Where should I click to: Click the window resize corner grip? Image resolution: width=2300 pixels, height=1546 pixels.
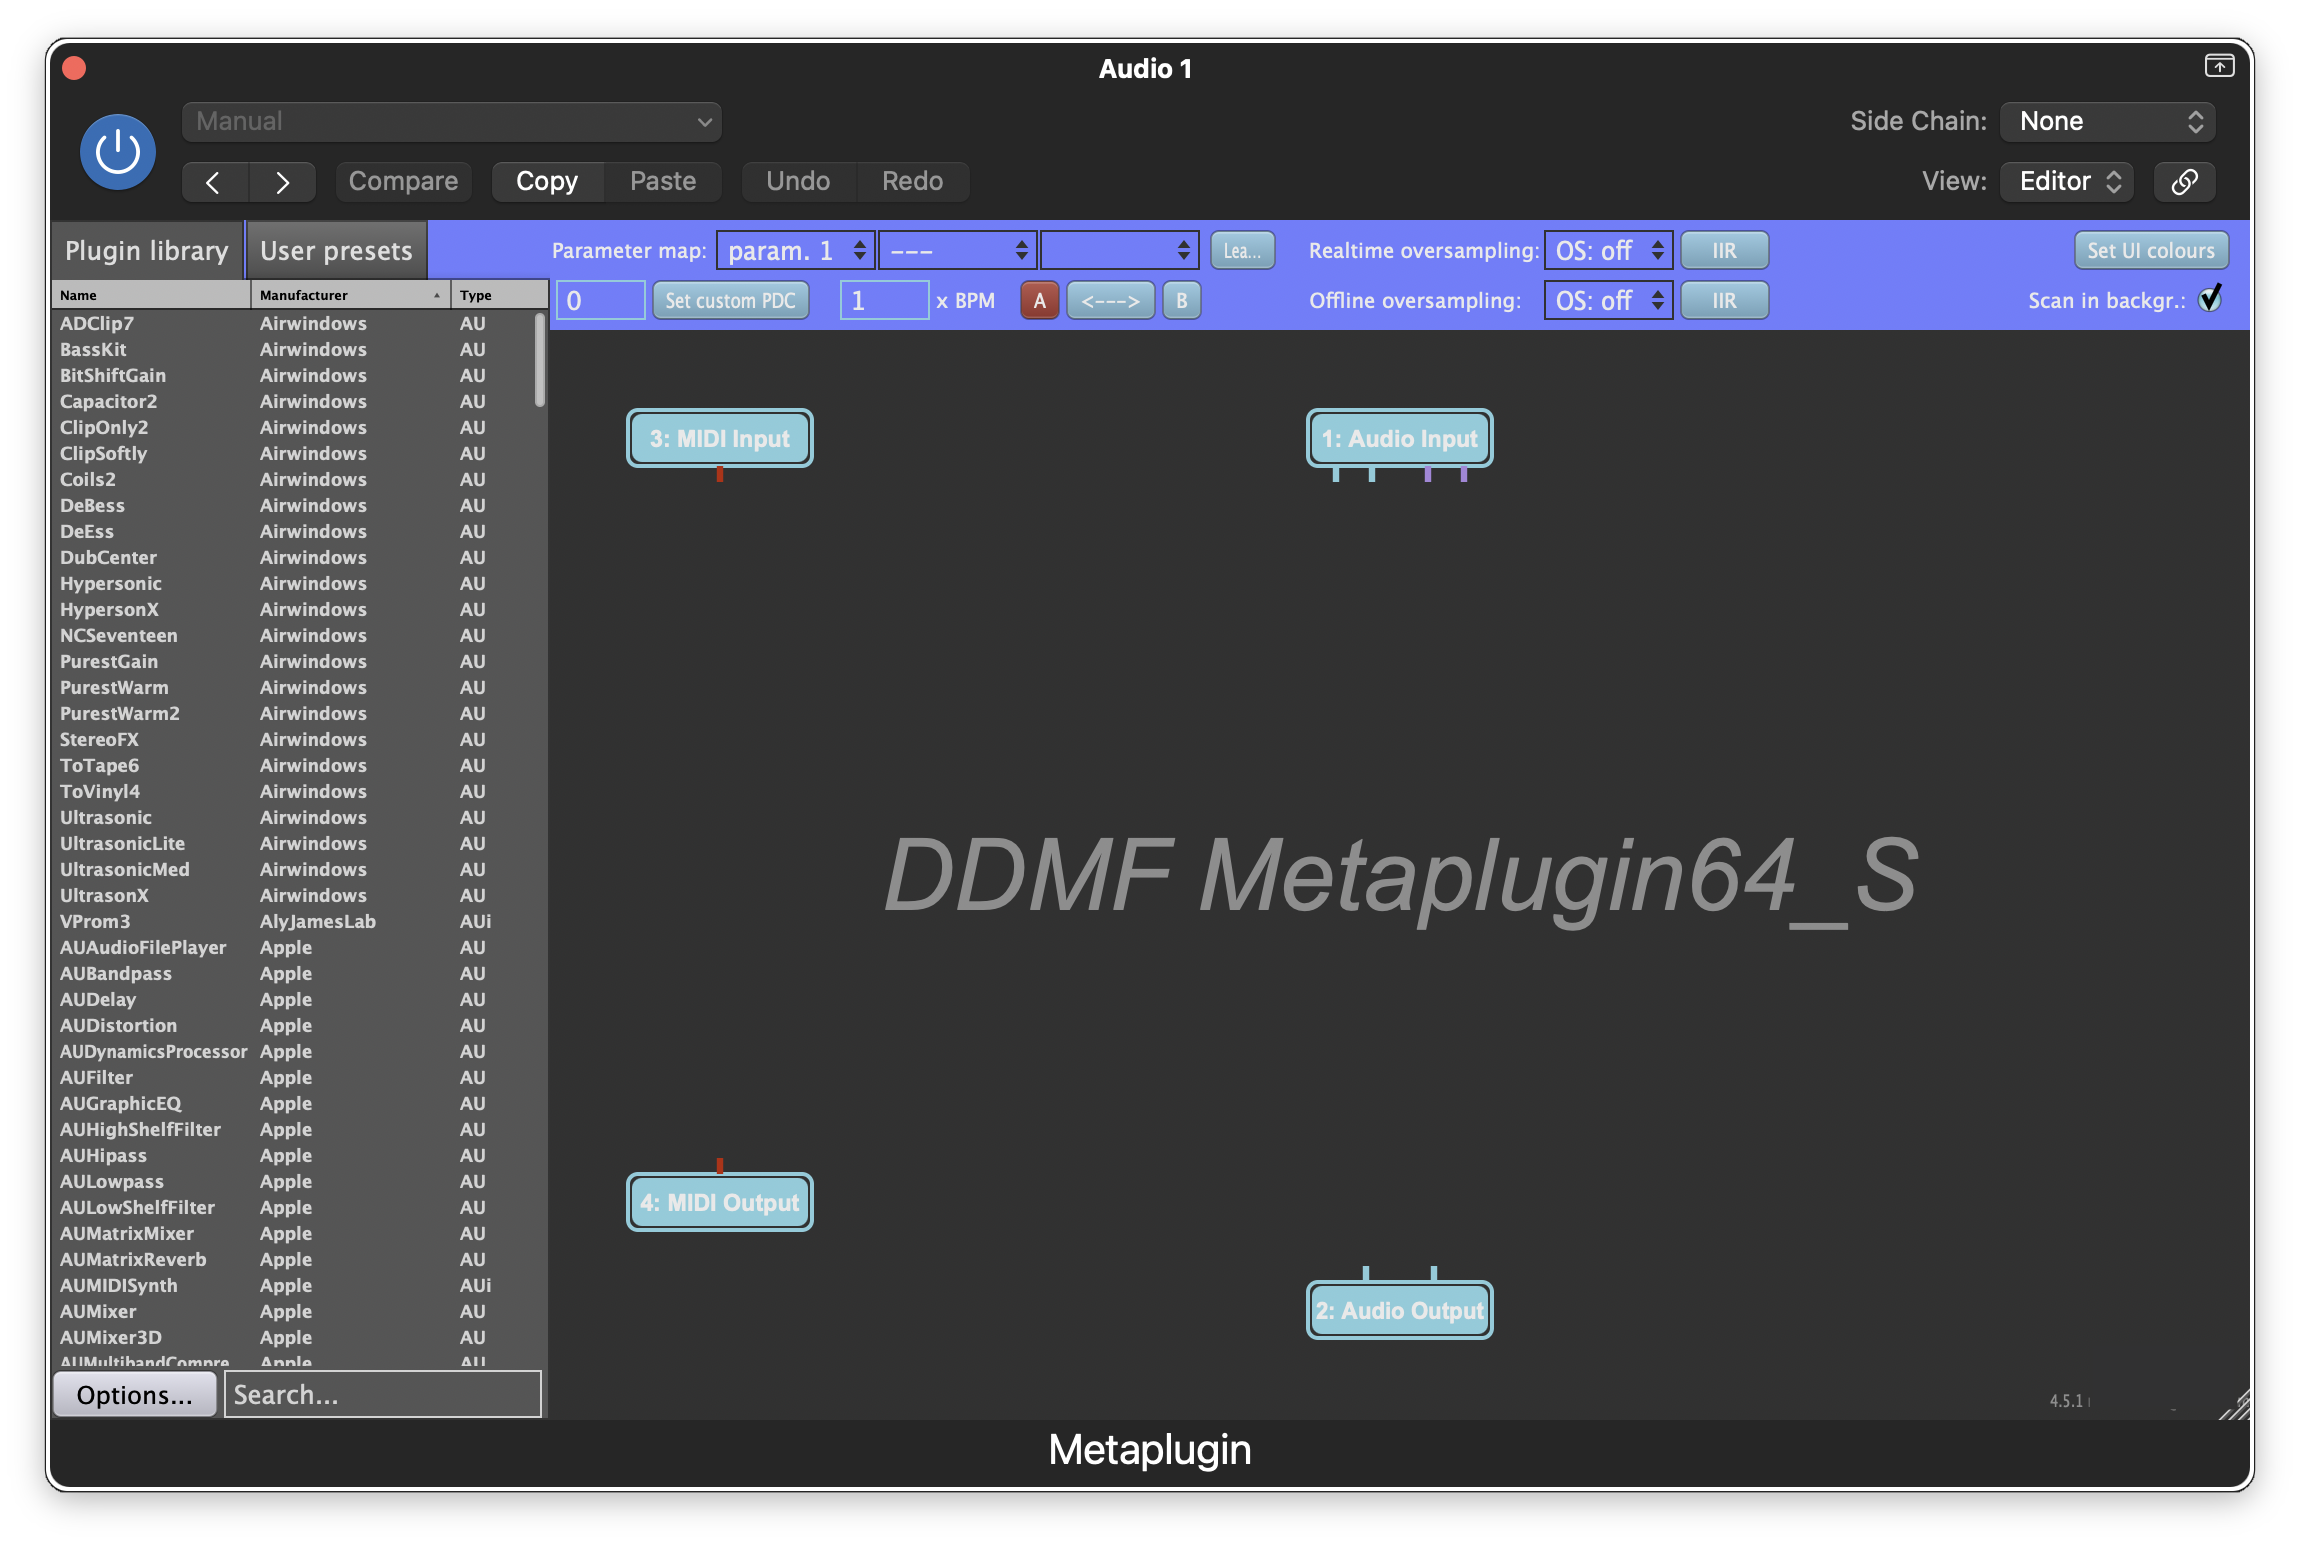2236,1405
